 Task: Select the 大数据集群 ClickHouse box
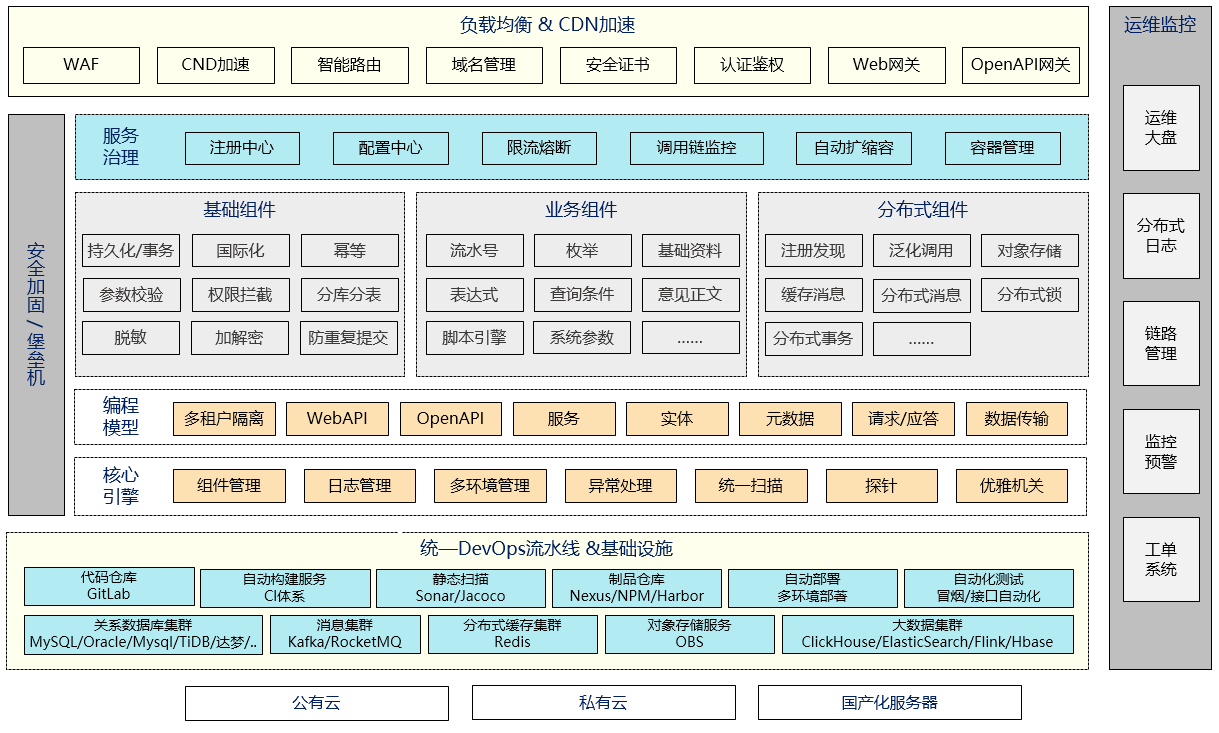coord(927,634)
